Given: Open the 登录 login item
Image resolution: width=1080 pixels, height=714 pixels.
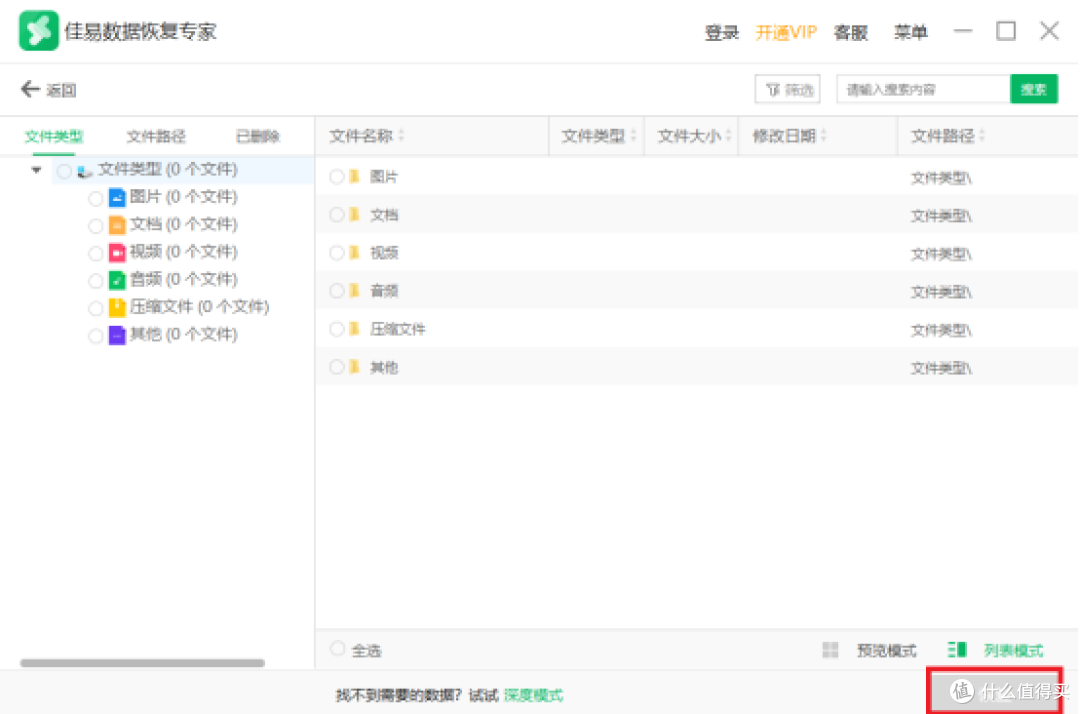Looking at the screenshot, I should click(x=721, y=32).
